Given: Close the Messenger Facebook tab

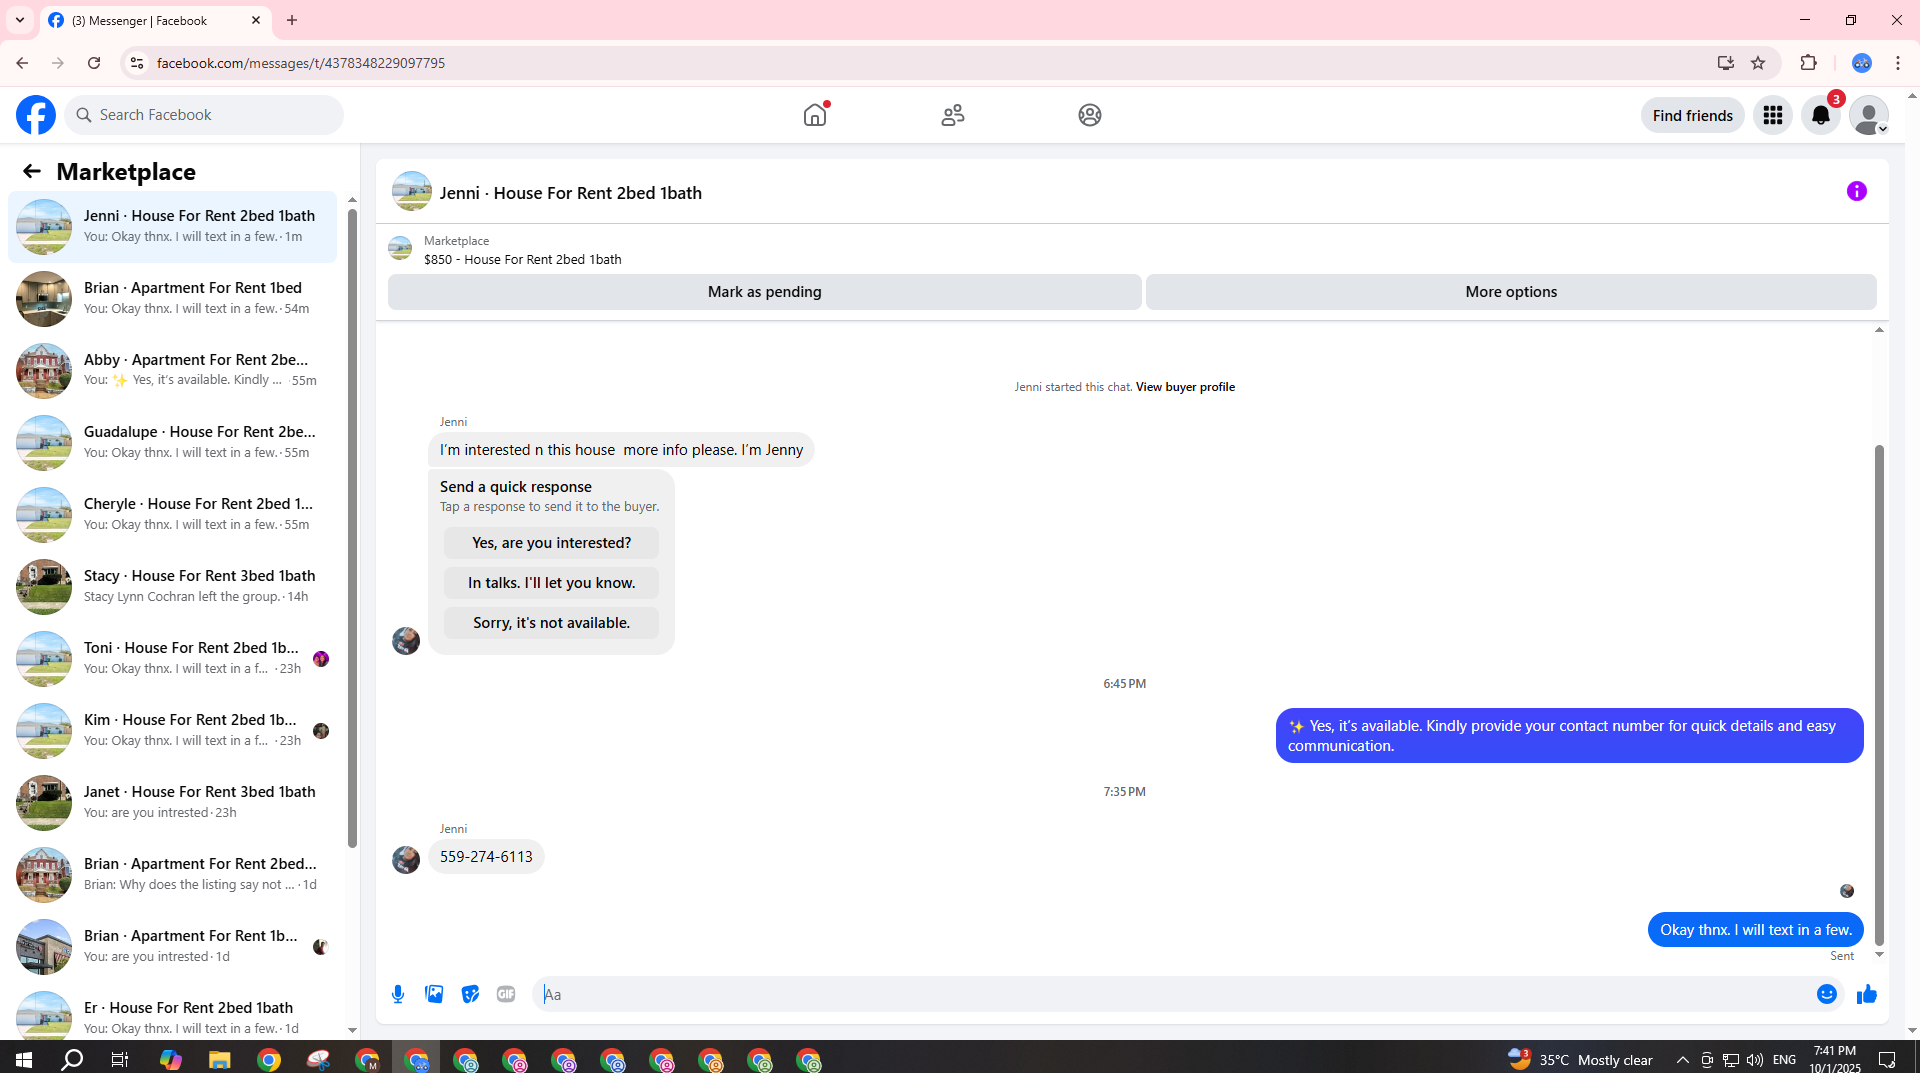Looking at the screenshot, I should coord(256,20).
